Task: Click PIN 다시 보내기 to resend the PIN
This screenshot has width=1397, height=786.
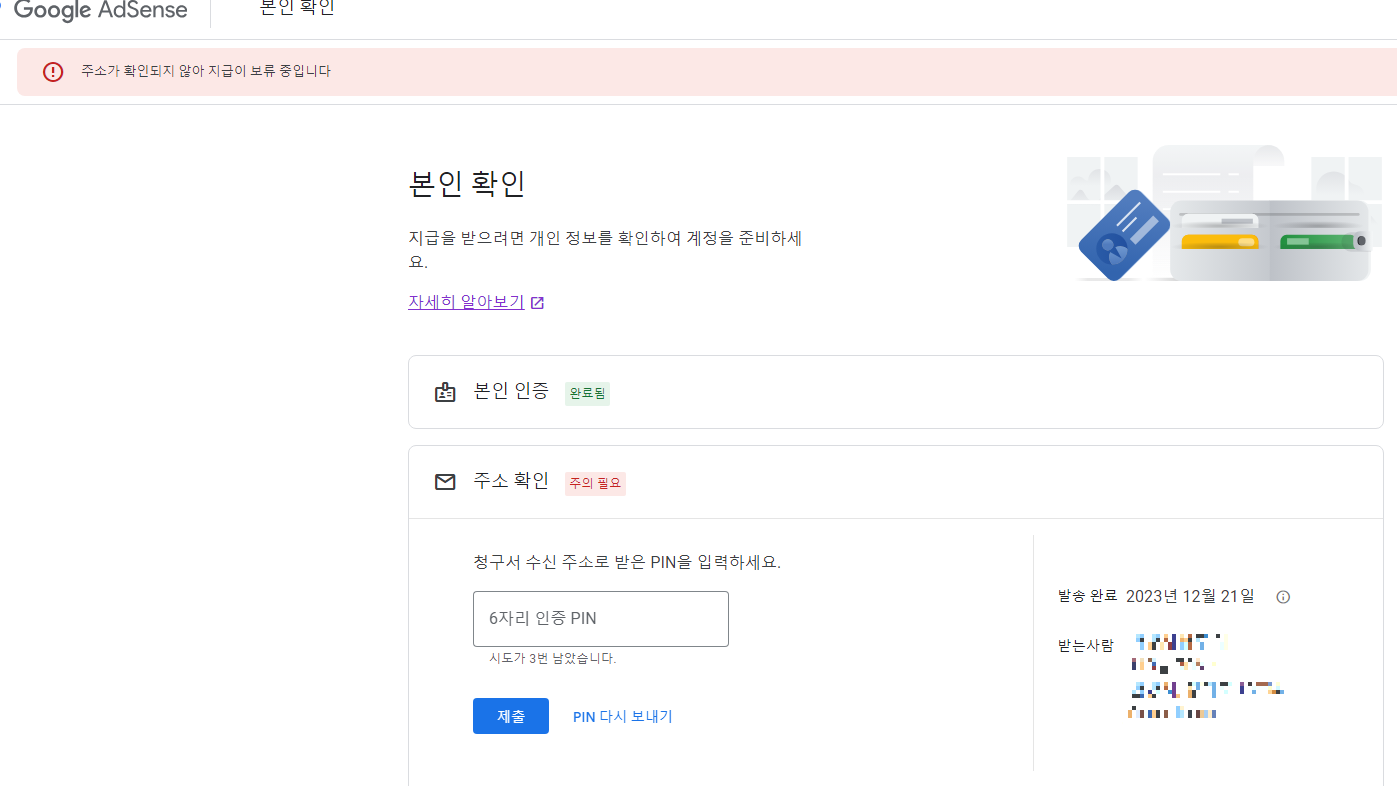Action: tap(622, 716)
